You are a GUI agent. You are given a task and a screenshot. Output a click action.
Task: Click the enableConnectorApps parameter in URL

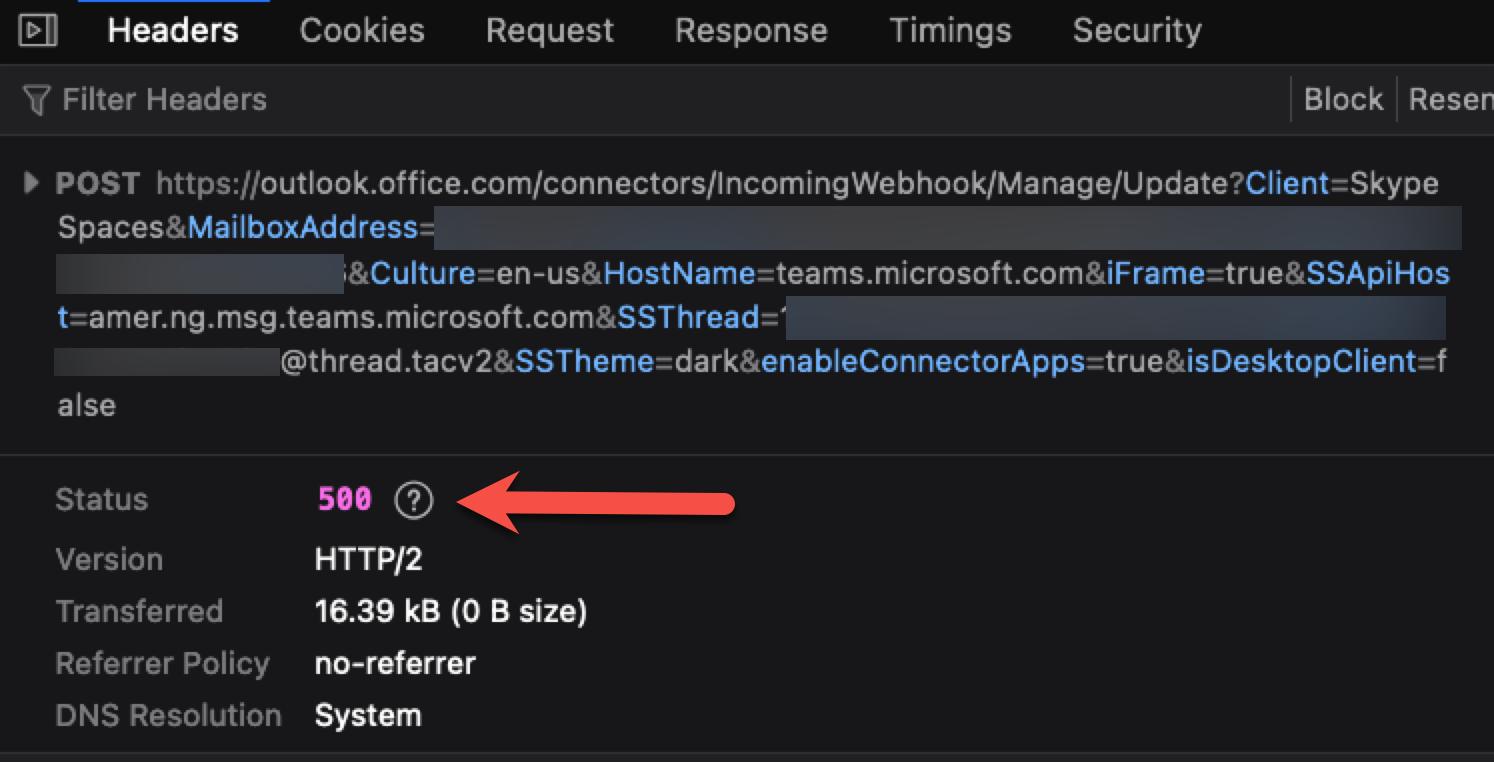point(923,362)
